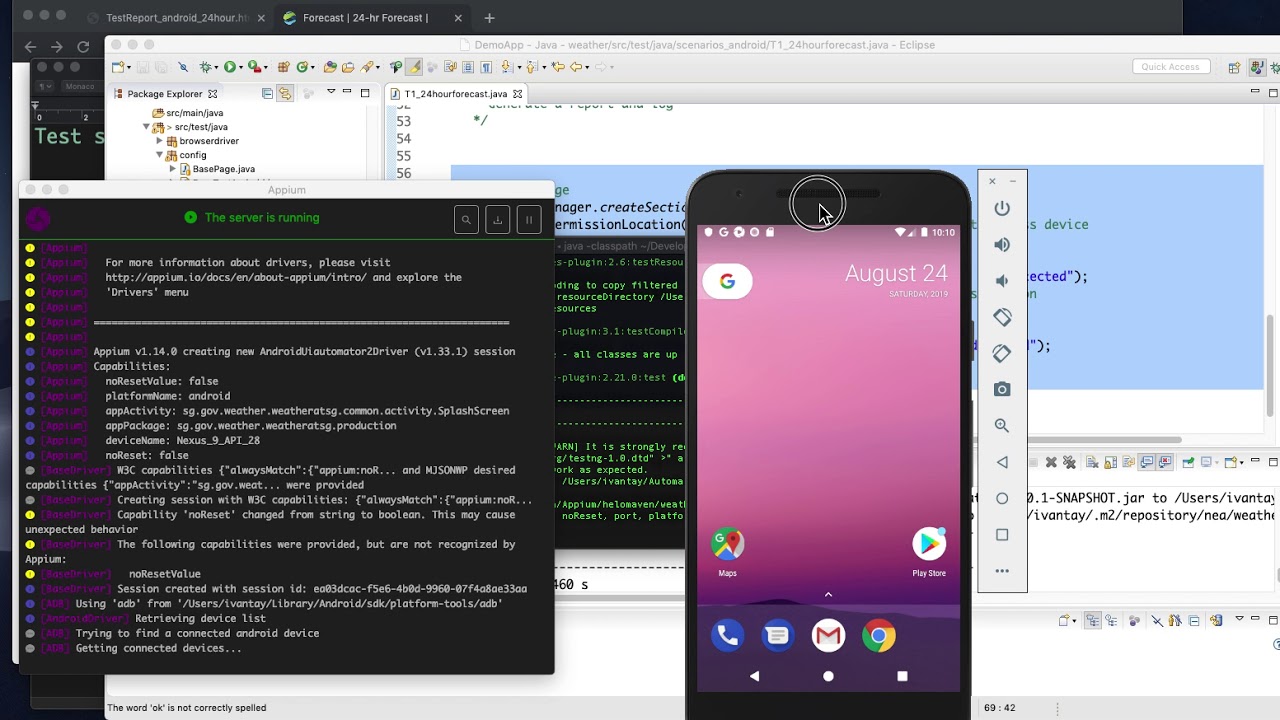Click Eclipse Run green play button
The image size is (1280, 720).
[230, 67]
